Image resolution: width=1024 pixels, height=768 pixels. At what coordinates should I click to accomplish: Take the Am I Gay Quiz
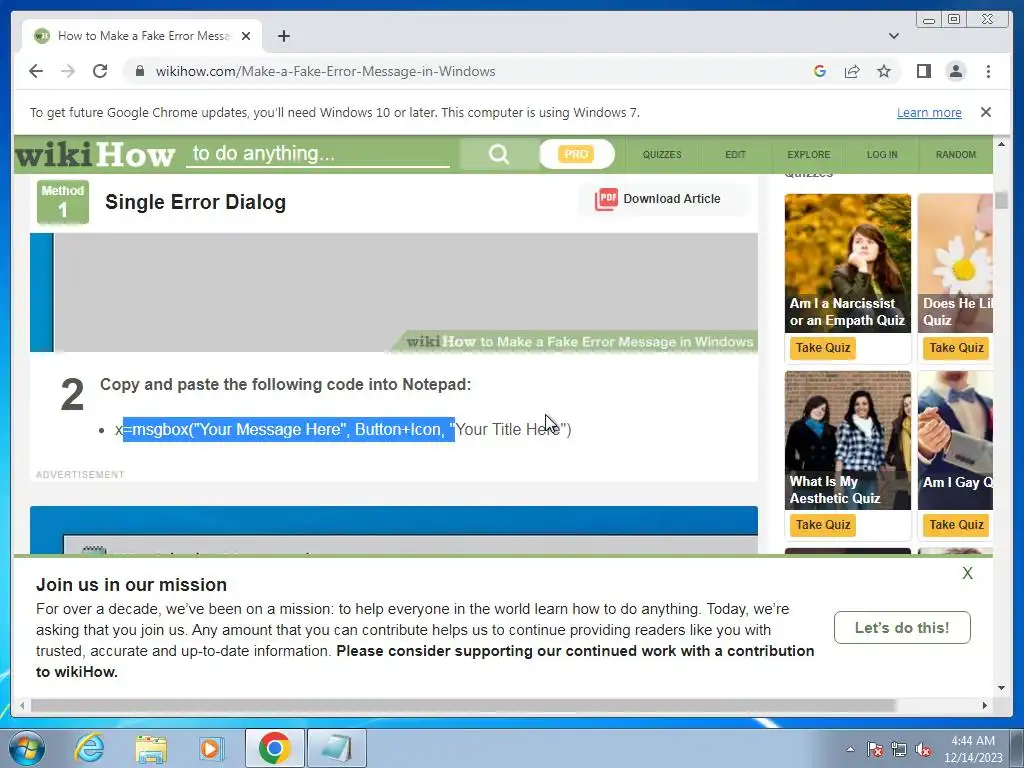[x=956, y=525]
